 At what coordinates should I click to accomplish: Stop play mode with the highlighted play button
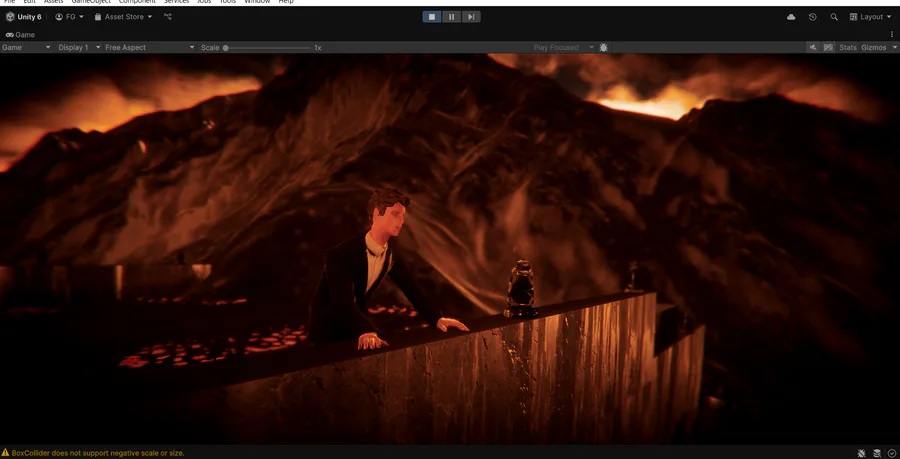[x=432, y=17]
